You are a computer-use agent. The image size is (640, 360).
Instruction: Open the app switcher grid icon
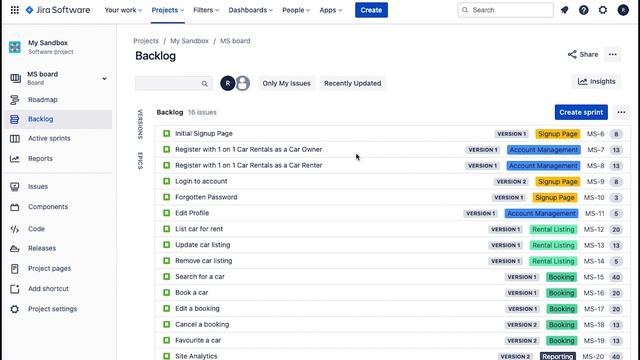click(x=15, y=10)
